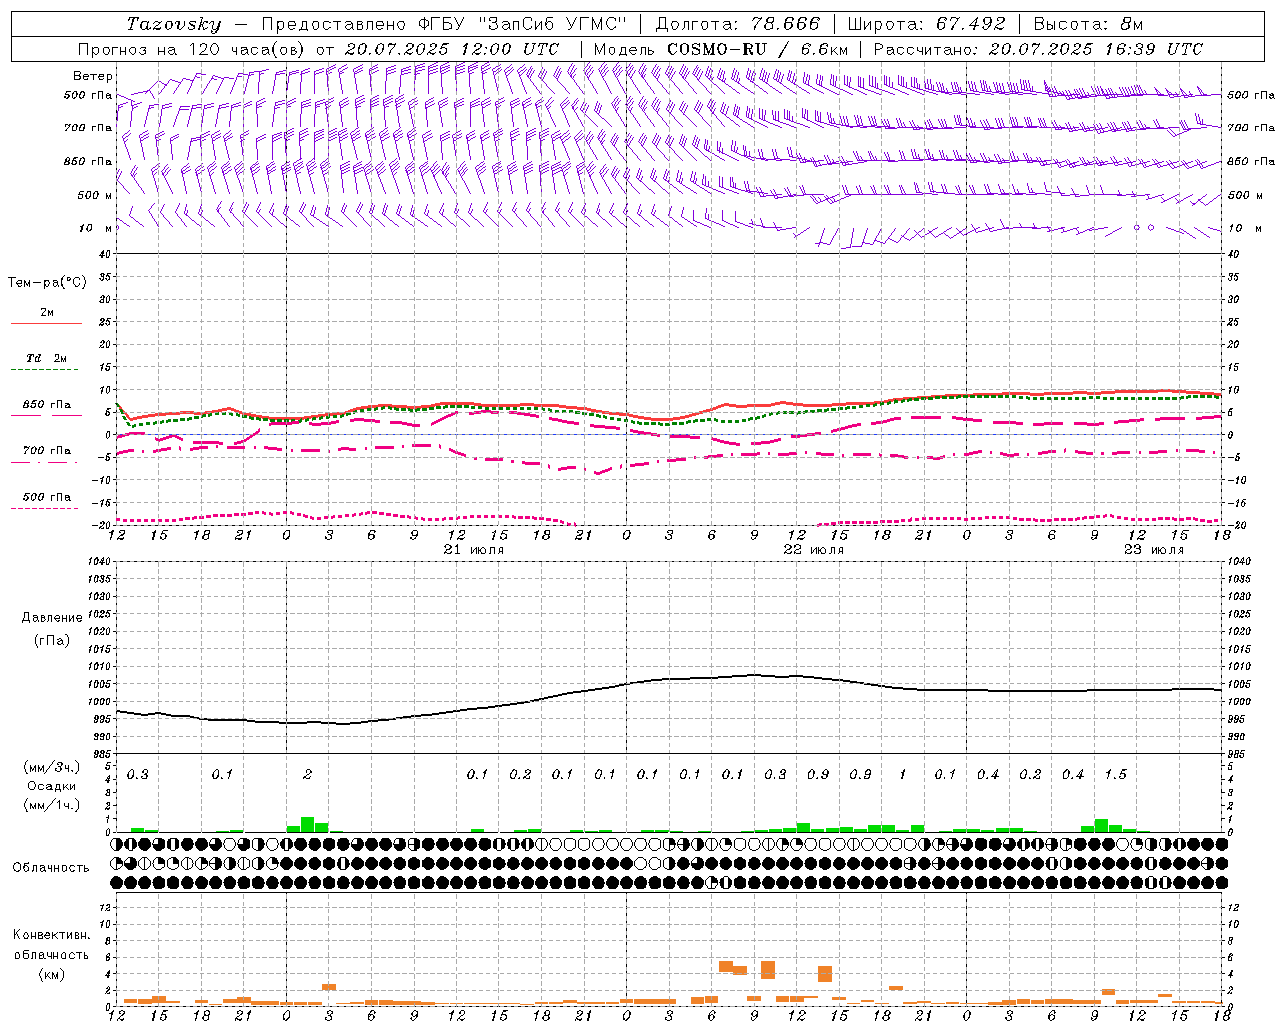Click the Прогноз на 120 часа(ов) header text
The image size is (1280, 1024).
coord(192,49)
